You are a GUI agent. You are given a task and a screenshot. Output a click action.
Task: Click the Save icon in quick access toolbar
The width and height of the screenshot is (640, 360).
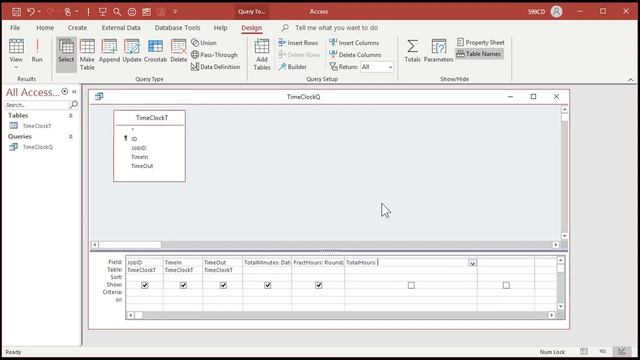(x=16, y=12)
